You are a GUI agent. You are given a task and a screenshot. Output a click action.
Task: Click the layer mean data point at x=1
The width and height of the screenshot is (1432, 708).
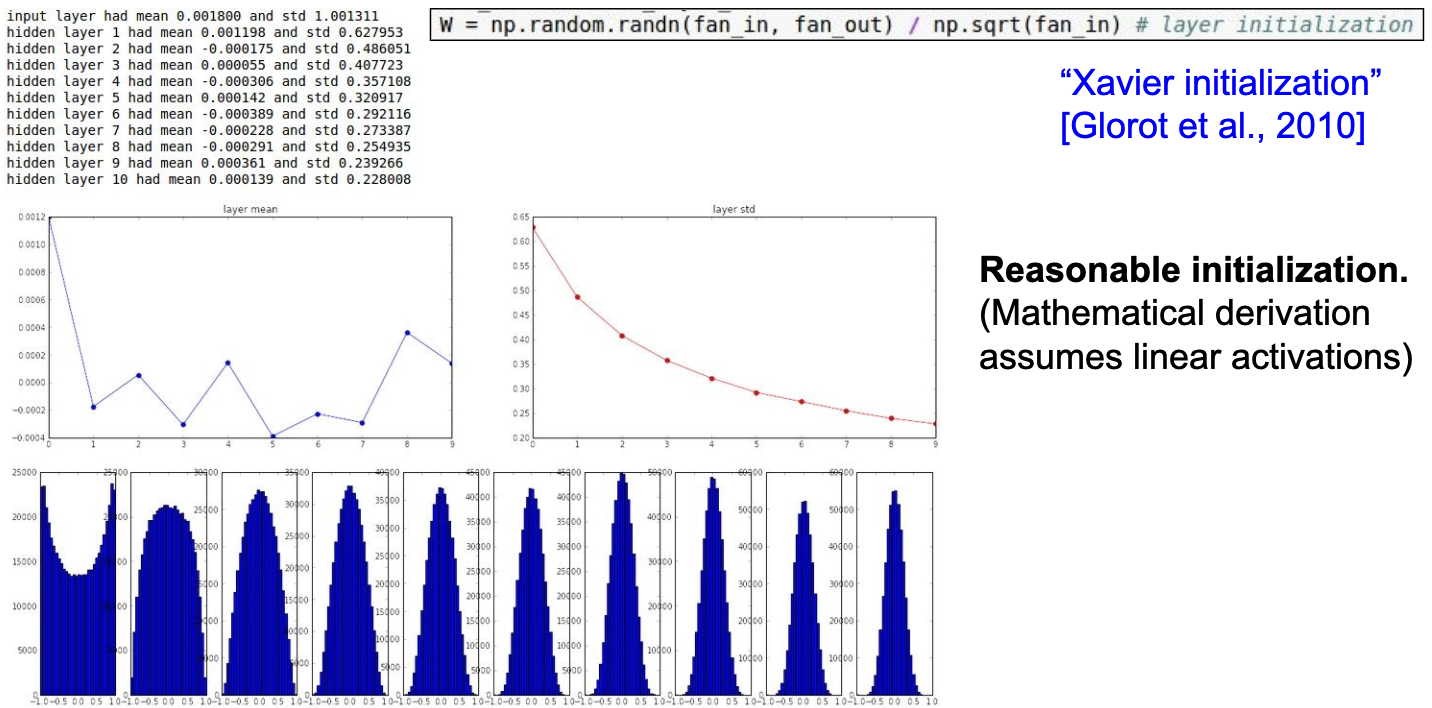(93, 407)
